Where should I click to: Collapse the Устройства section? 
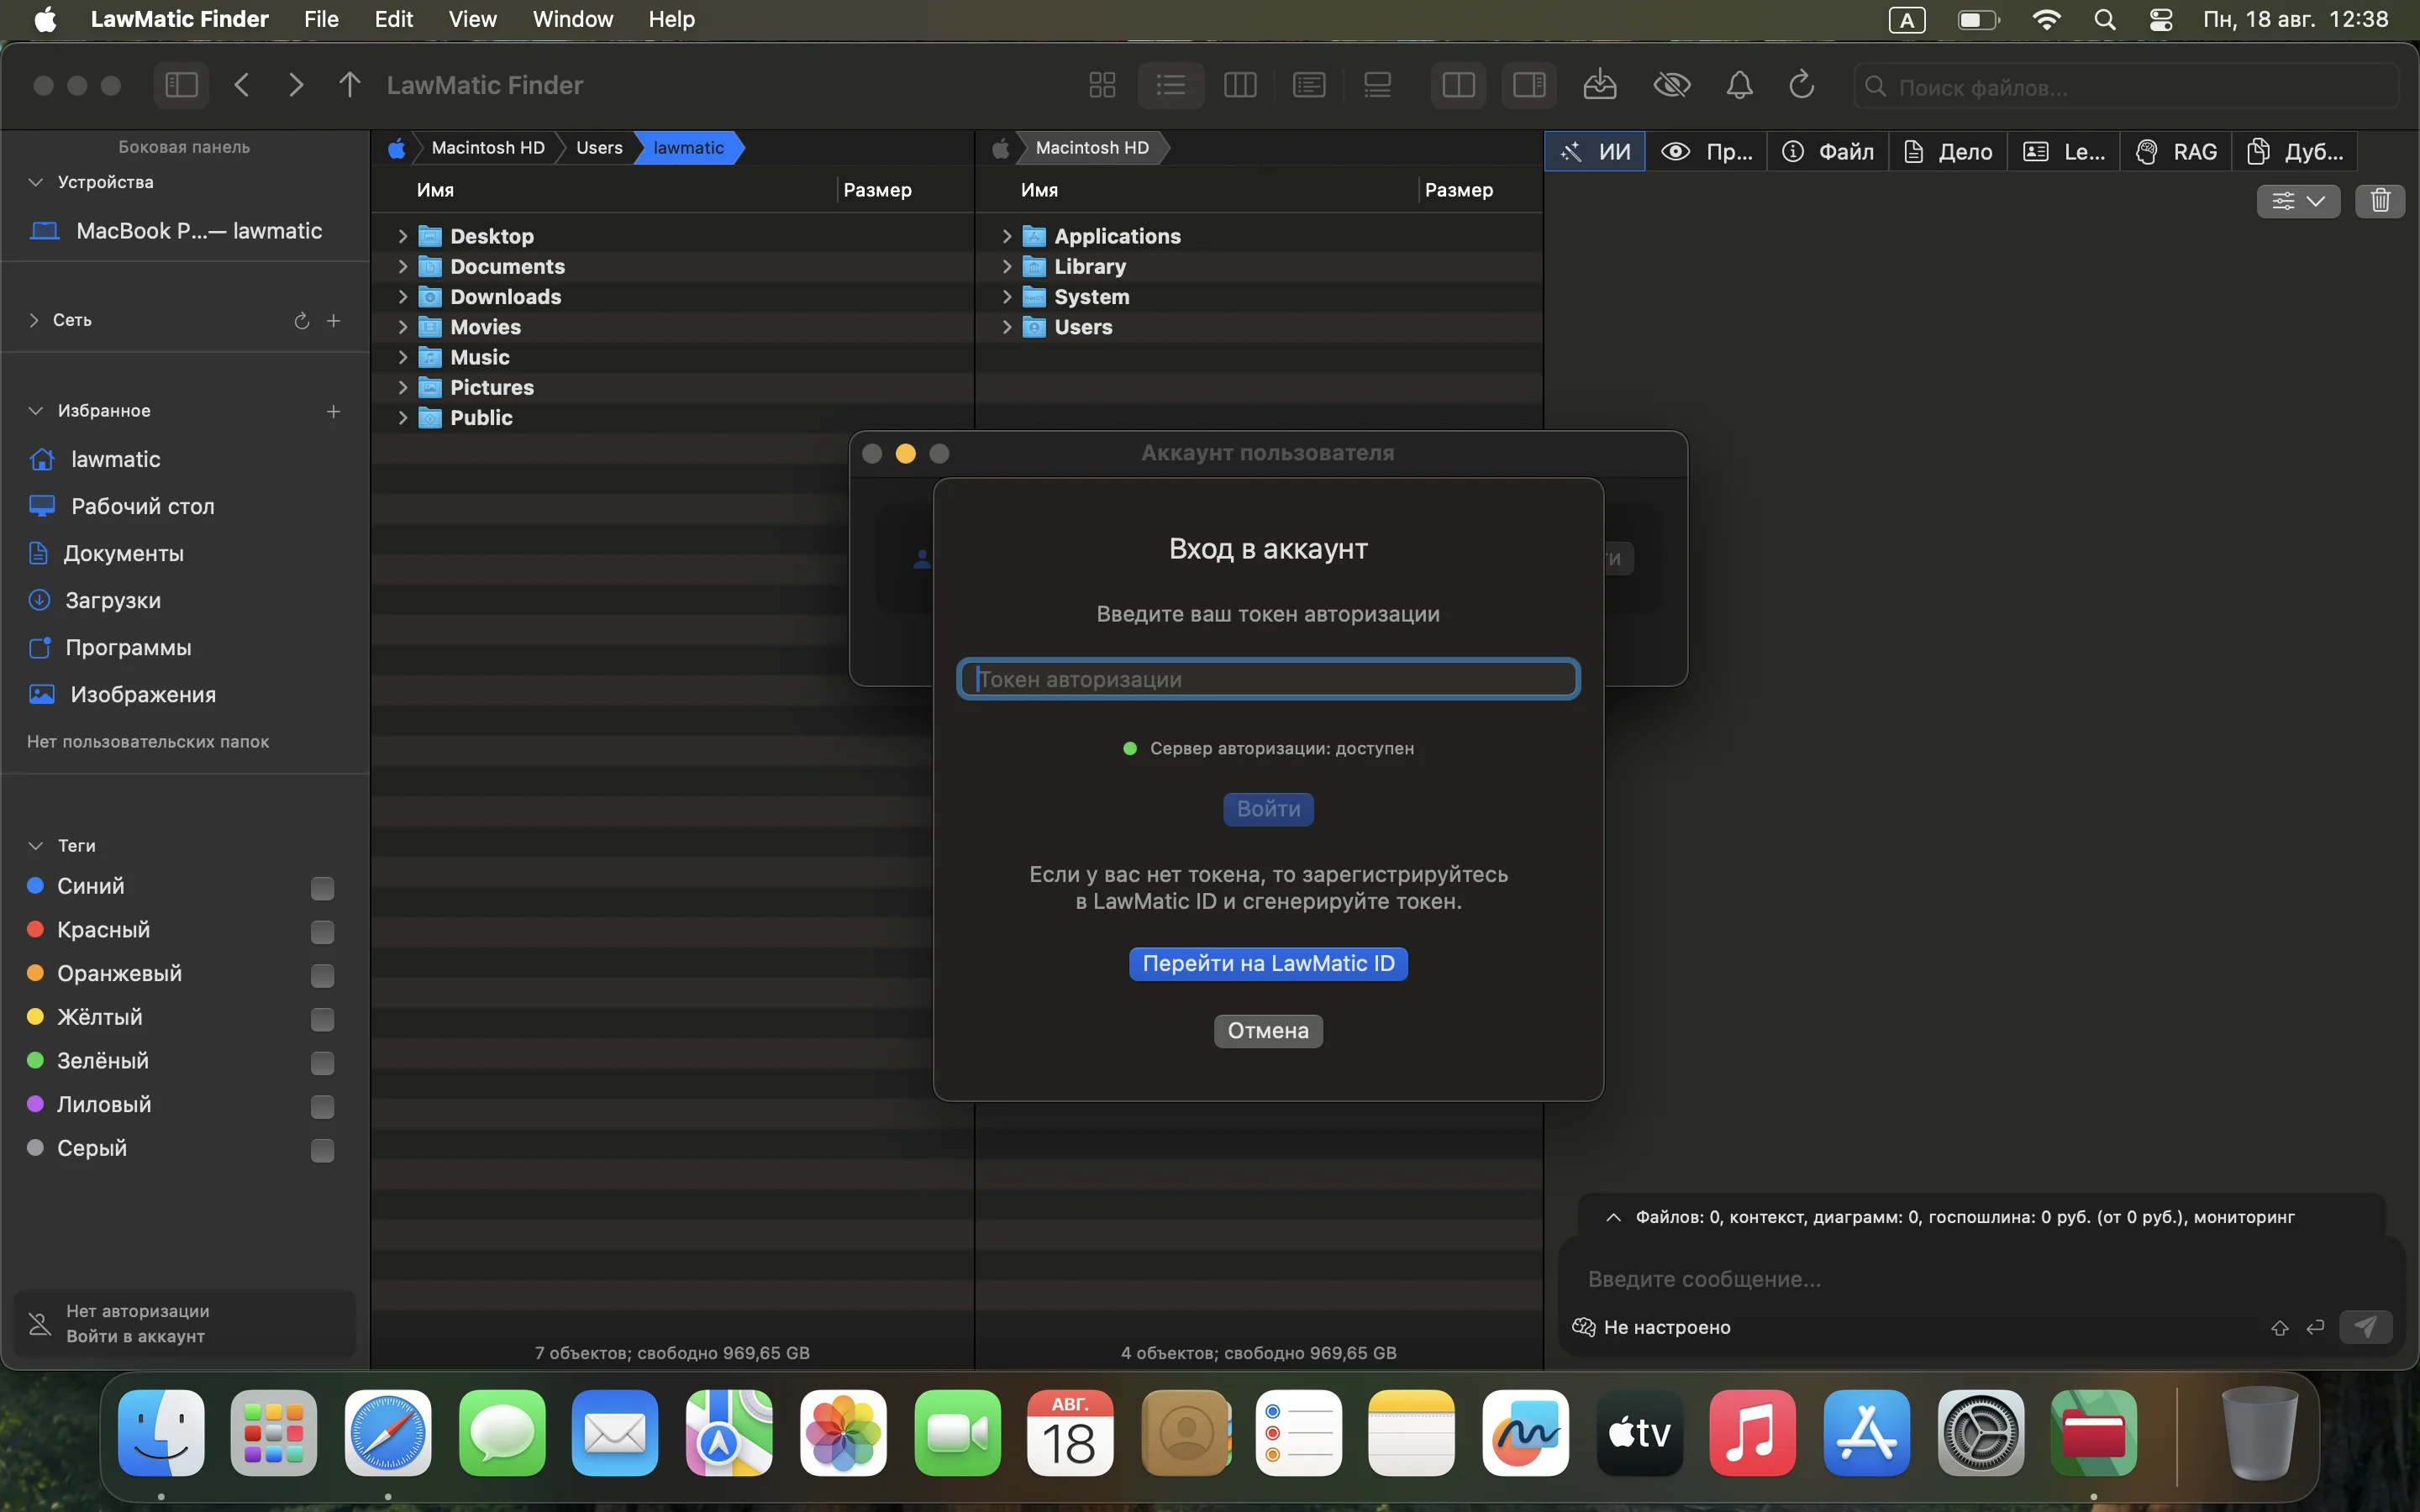36,182
